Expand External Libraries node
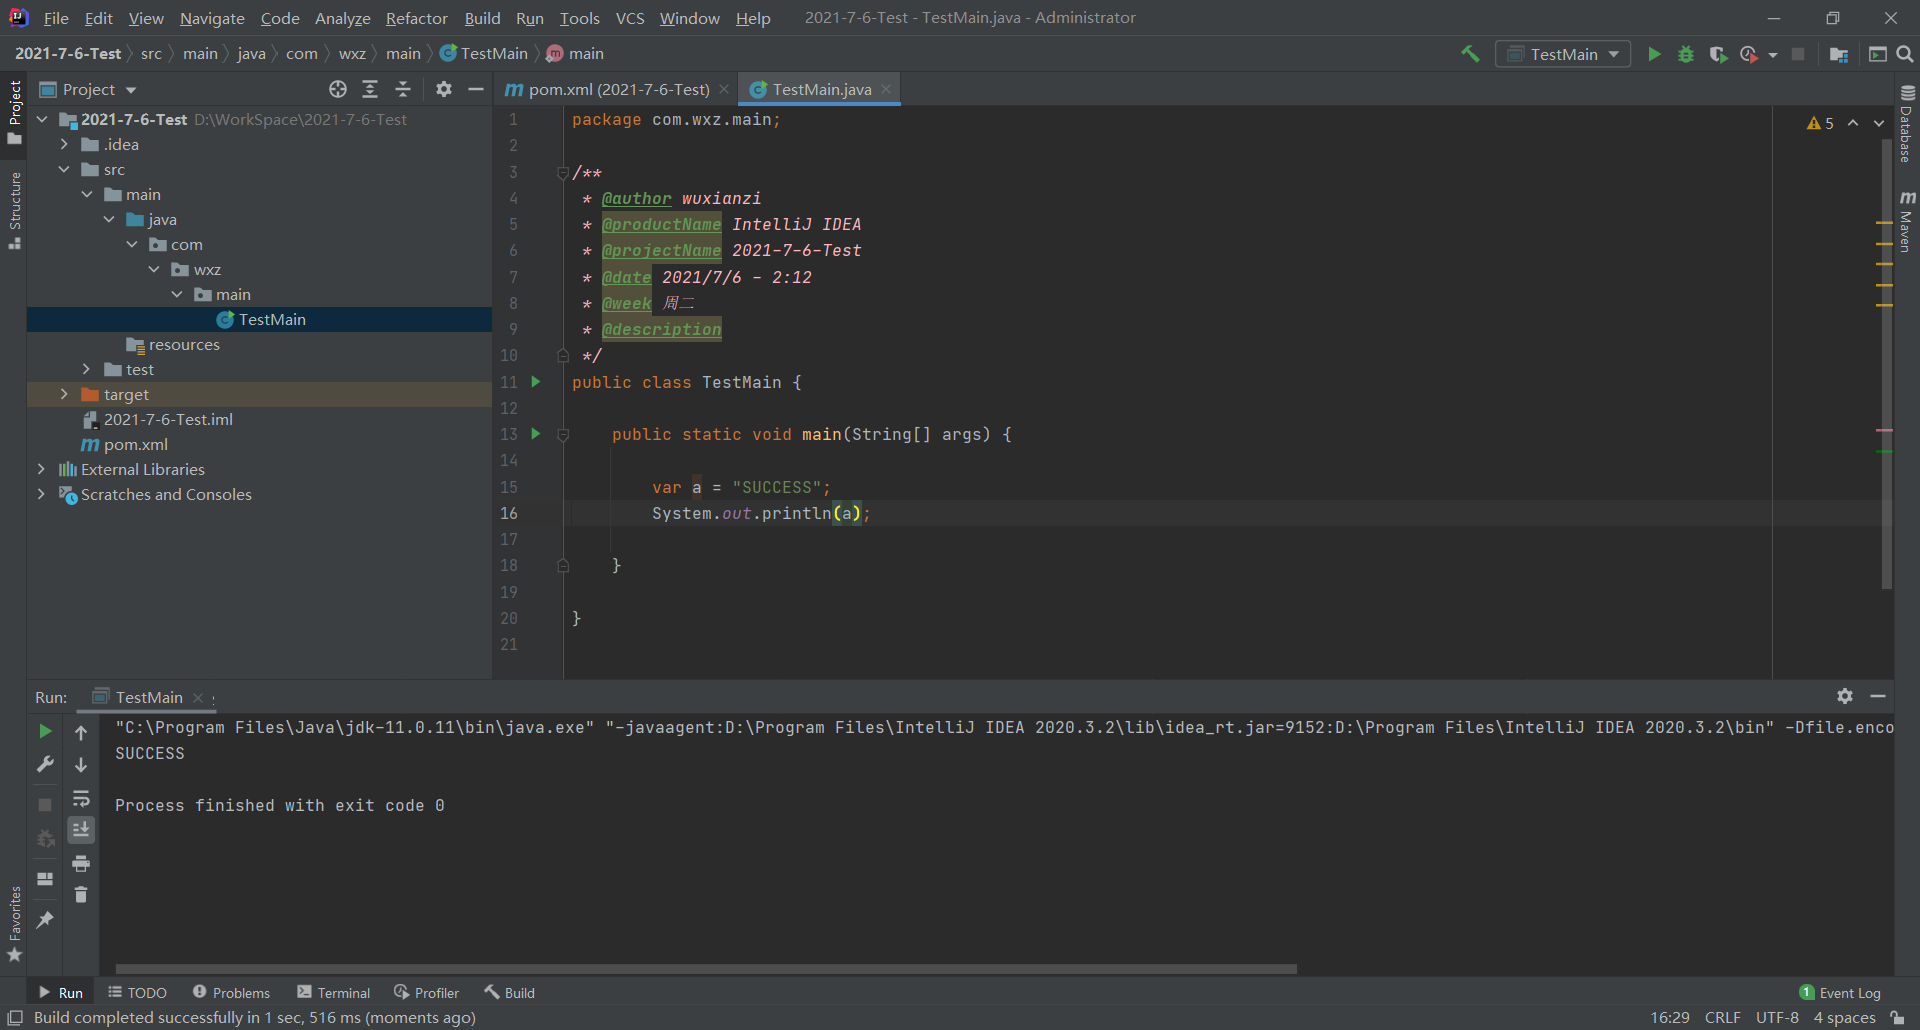Image resolution: width=1920 pixels, height=1030 pixels. [41, 469]
